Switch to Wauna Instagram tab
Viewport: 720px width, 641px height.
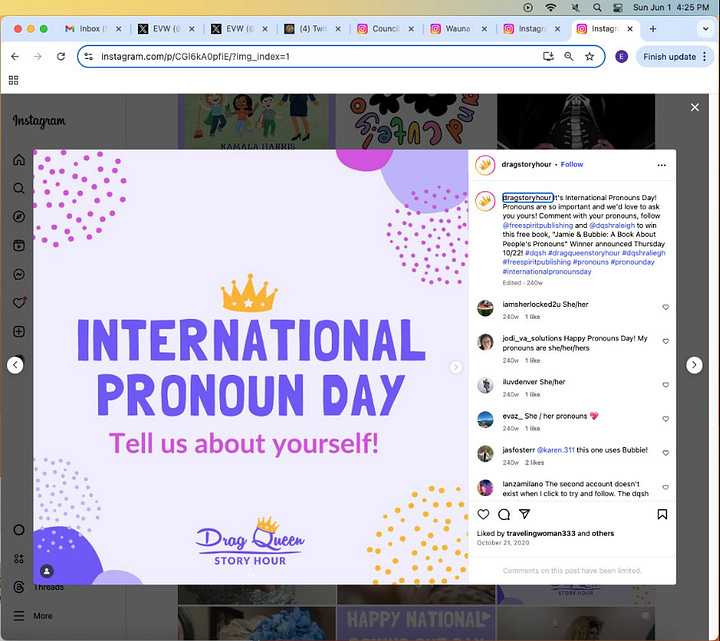point(453,28)
